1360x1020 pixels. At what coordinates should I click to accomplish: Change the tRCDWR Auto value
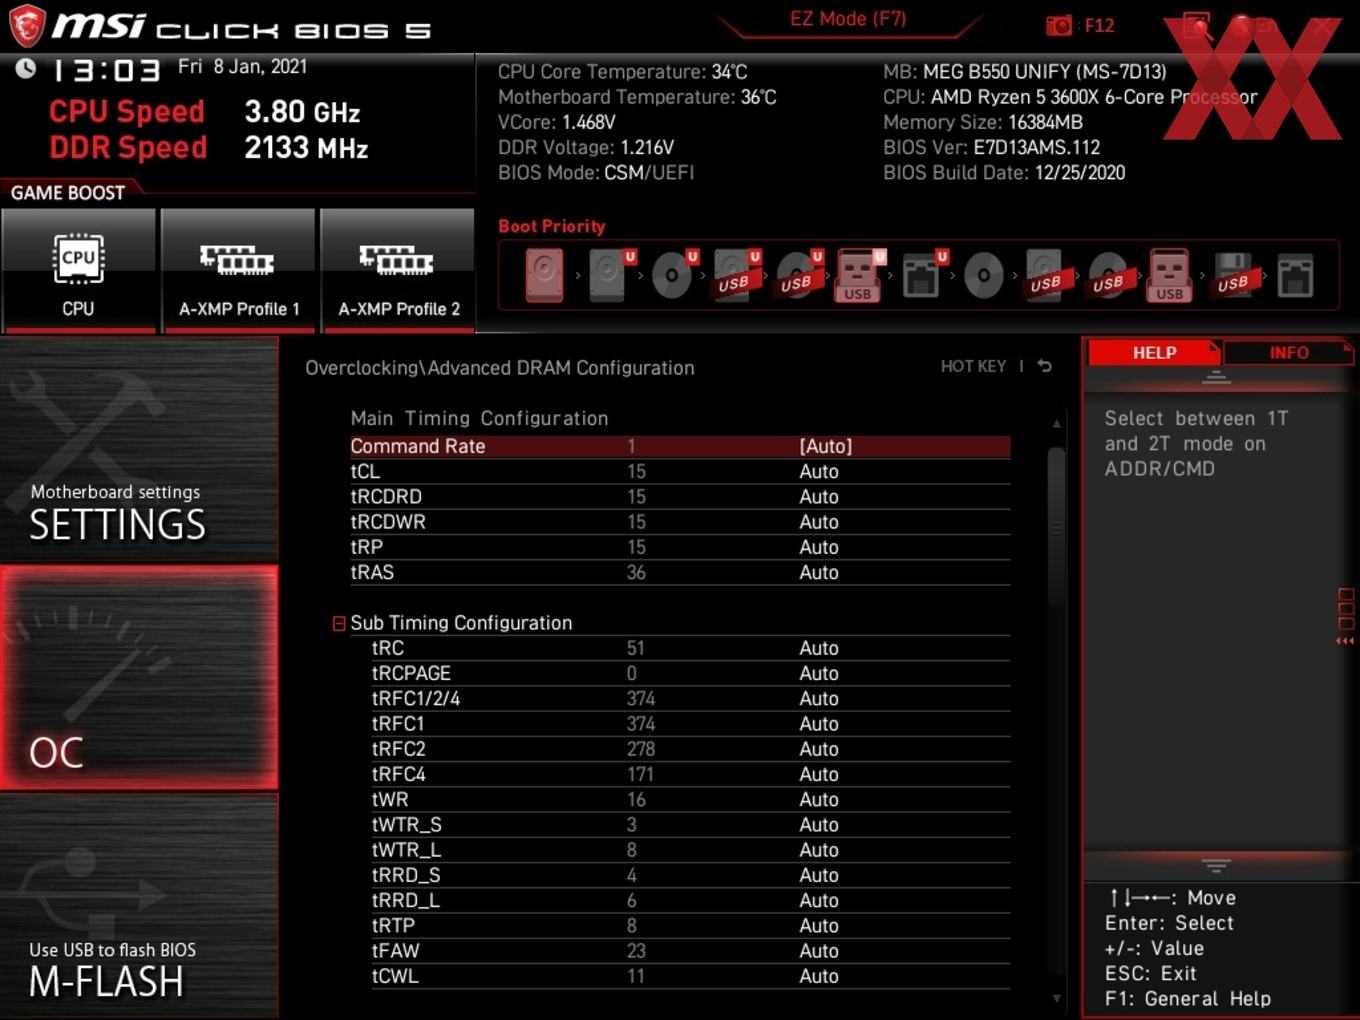818,522
